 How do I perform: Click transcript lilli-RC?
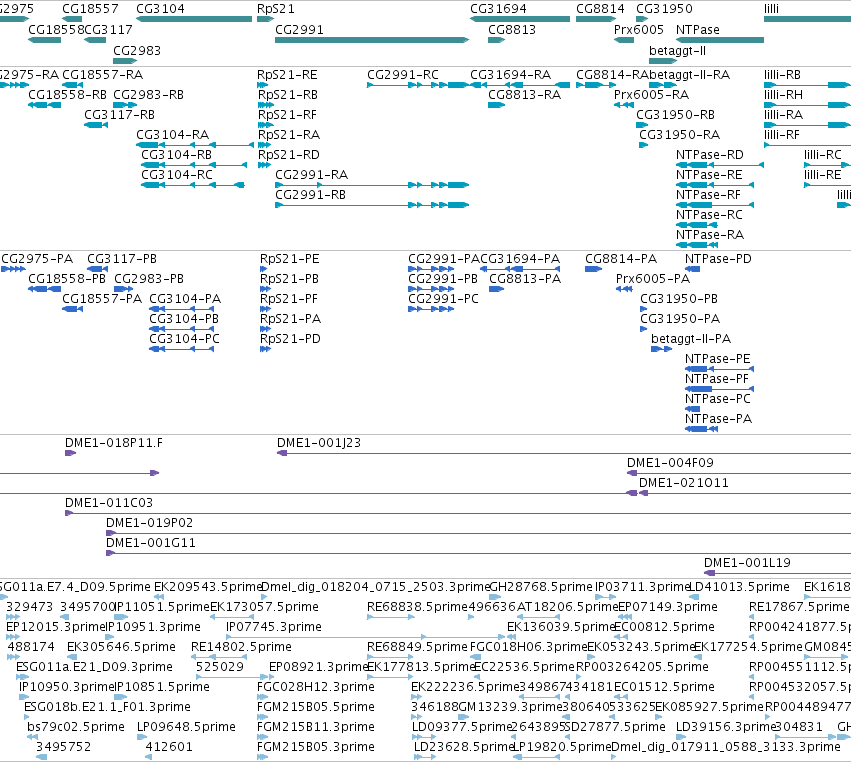coord(823,155)
